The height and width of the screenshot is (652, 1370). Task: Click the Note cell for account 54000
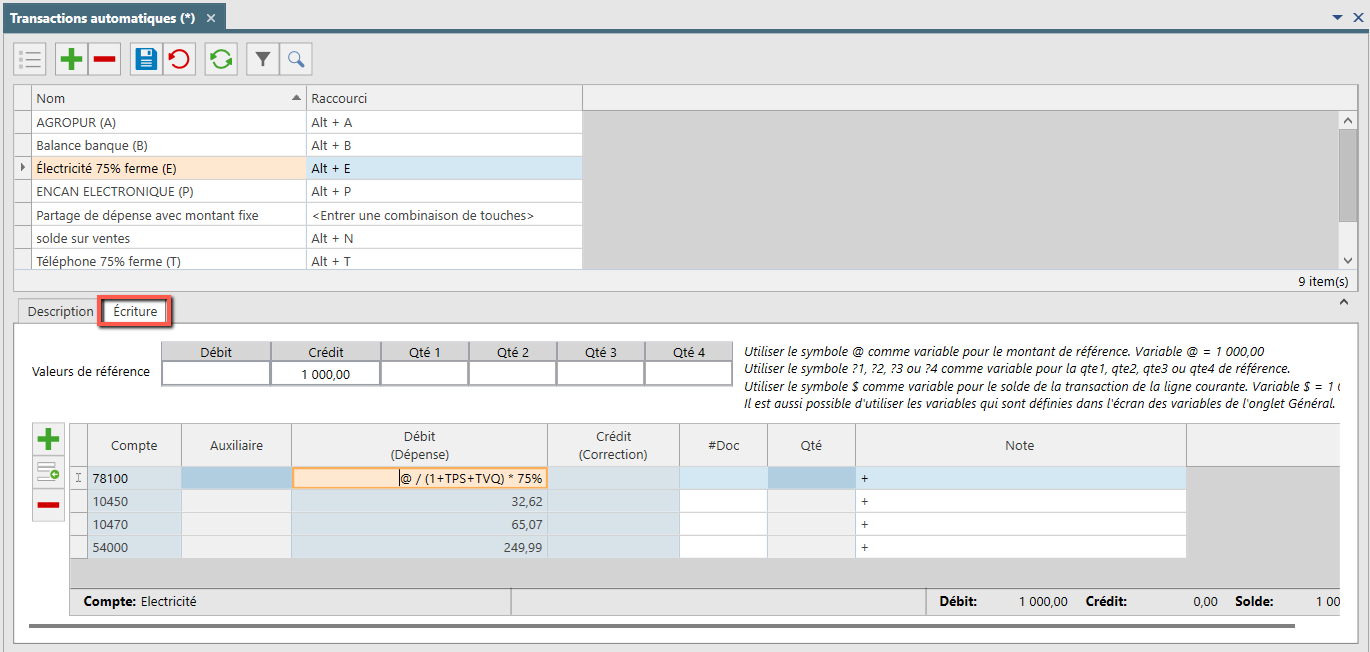click(1021, 547)
